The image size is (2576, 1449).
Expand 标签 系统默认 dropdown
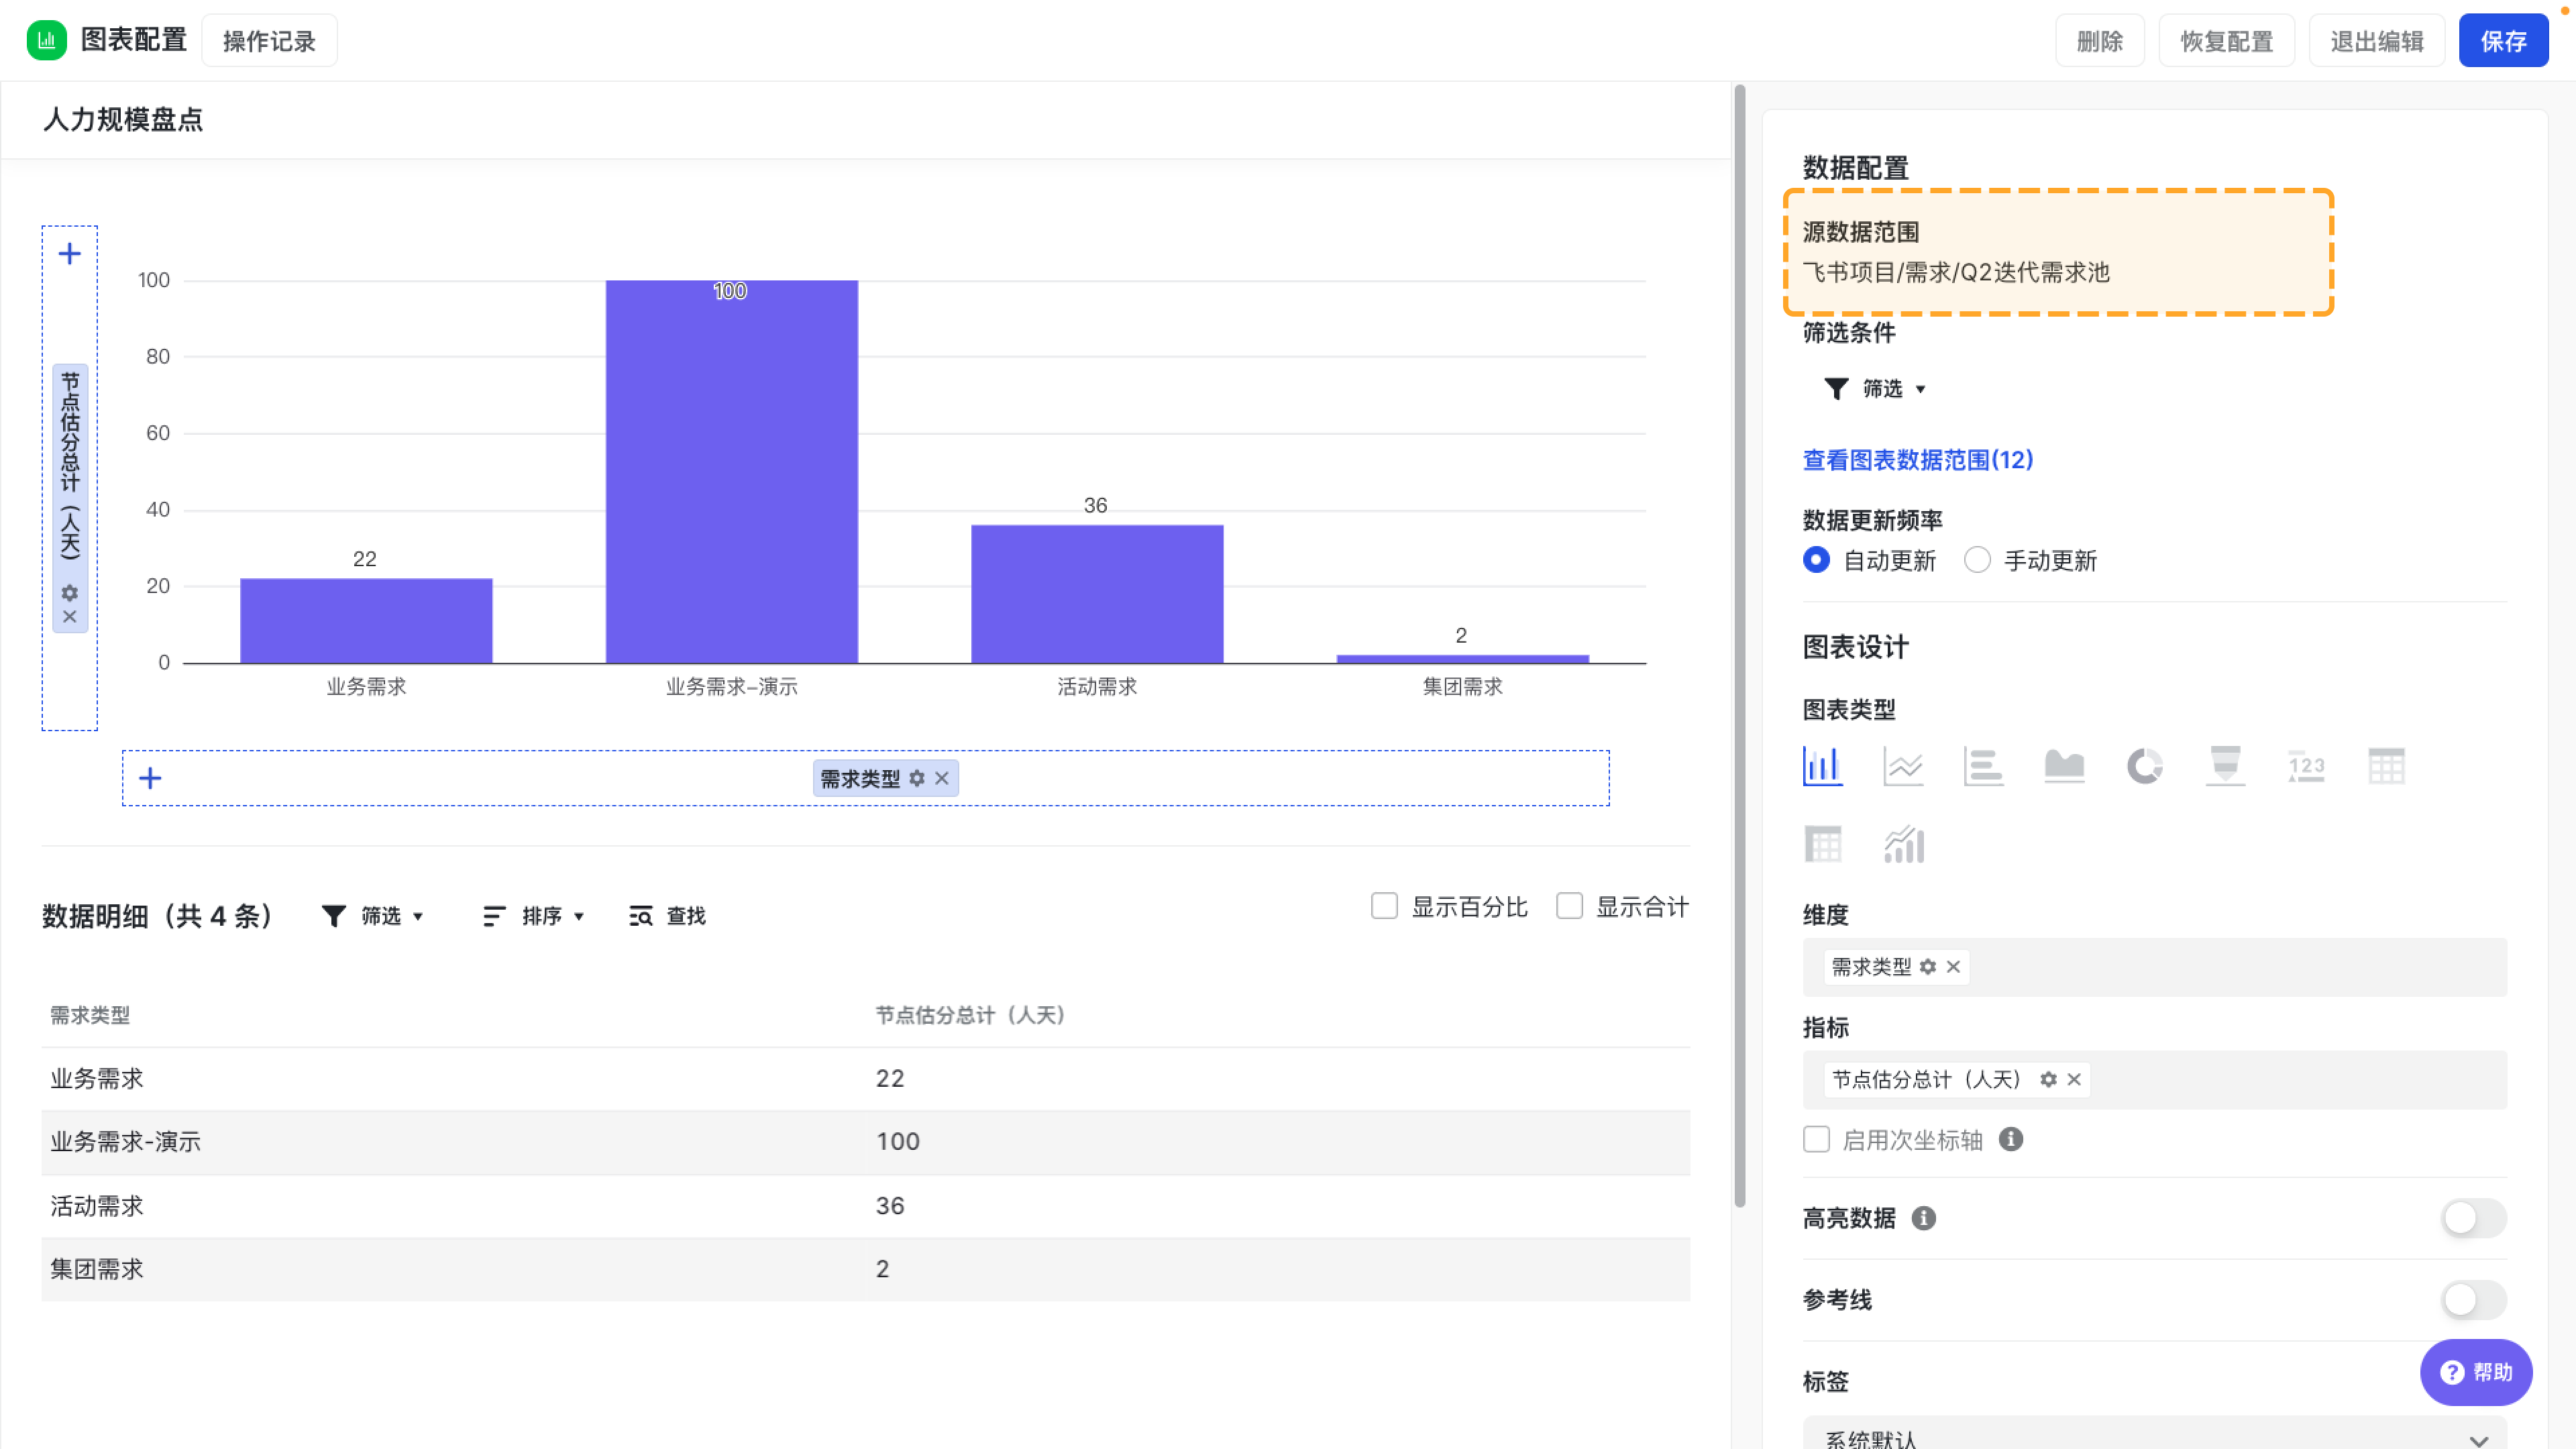(2154, 1435)
